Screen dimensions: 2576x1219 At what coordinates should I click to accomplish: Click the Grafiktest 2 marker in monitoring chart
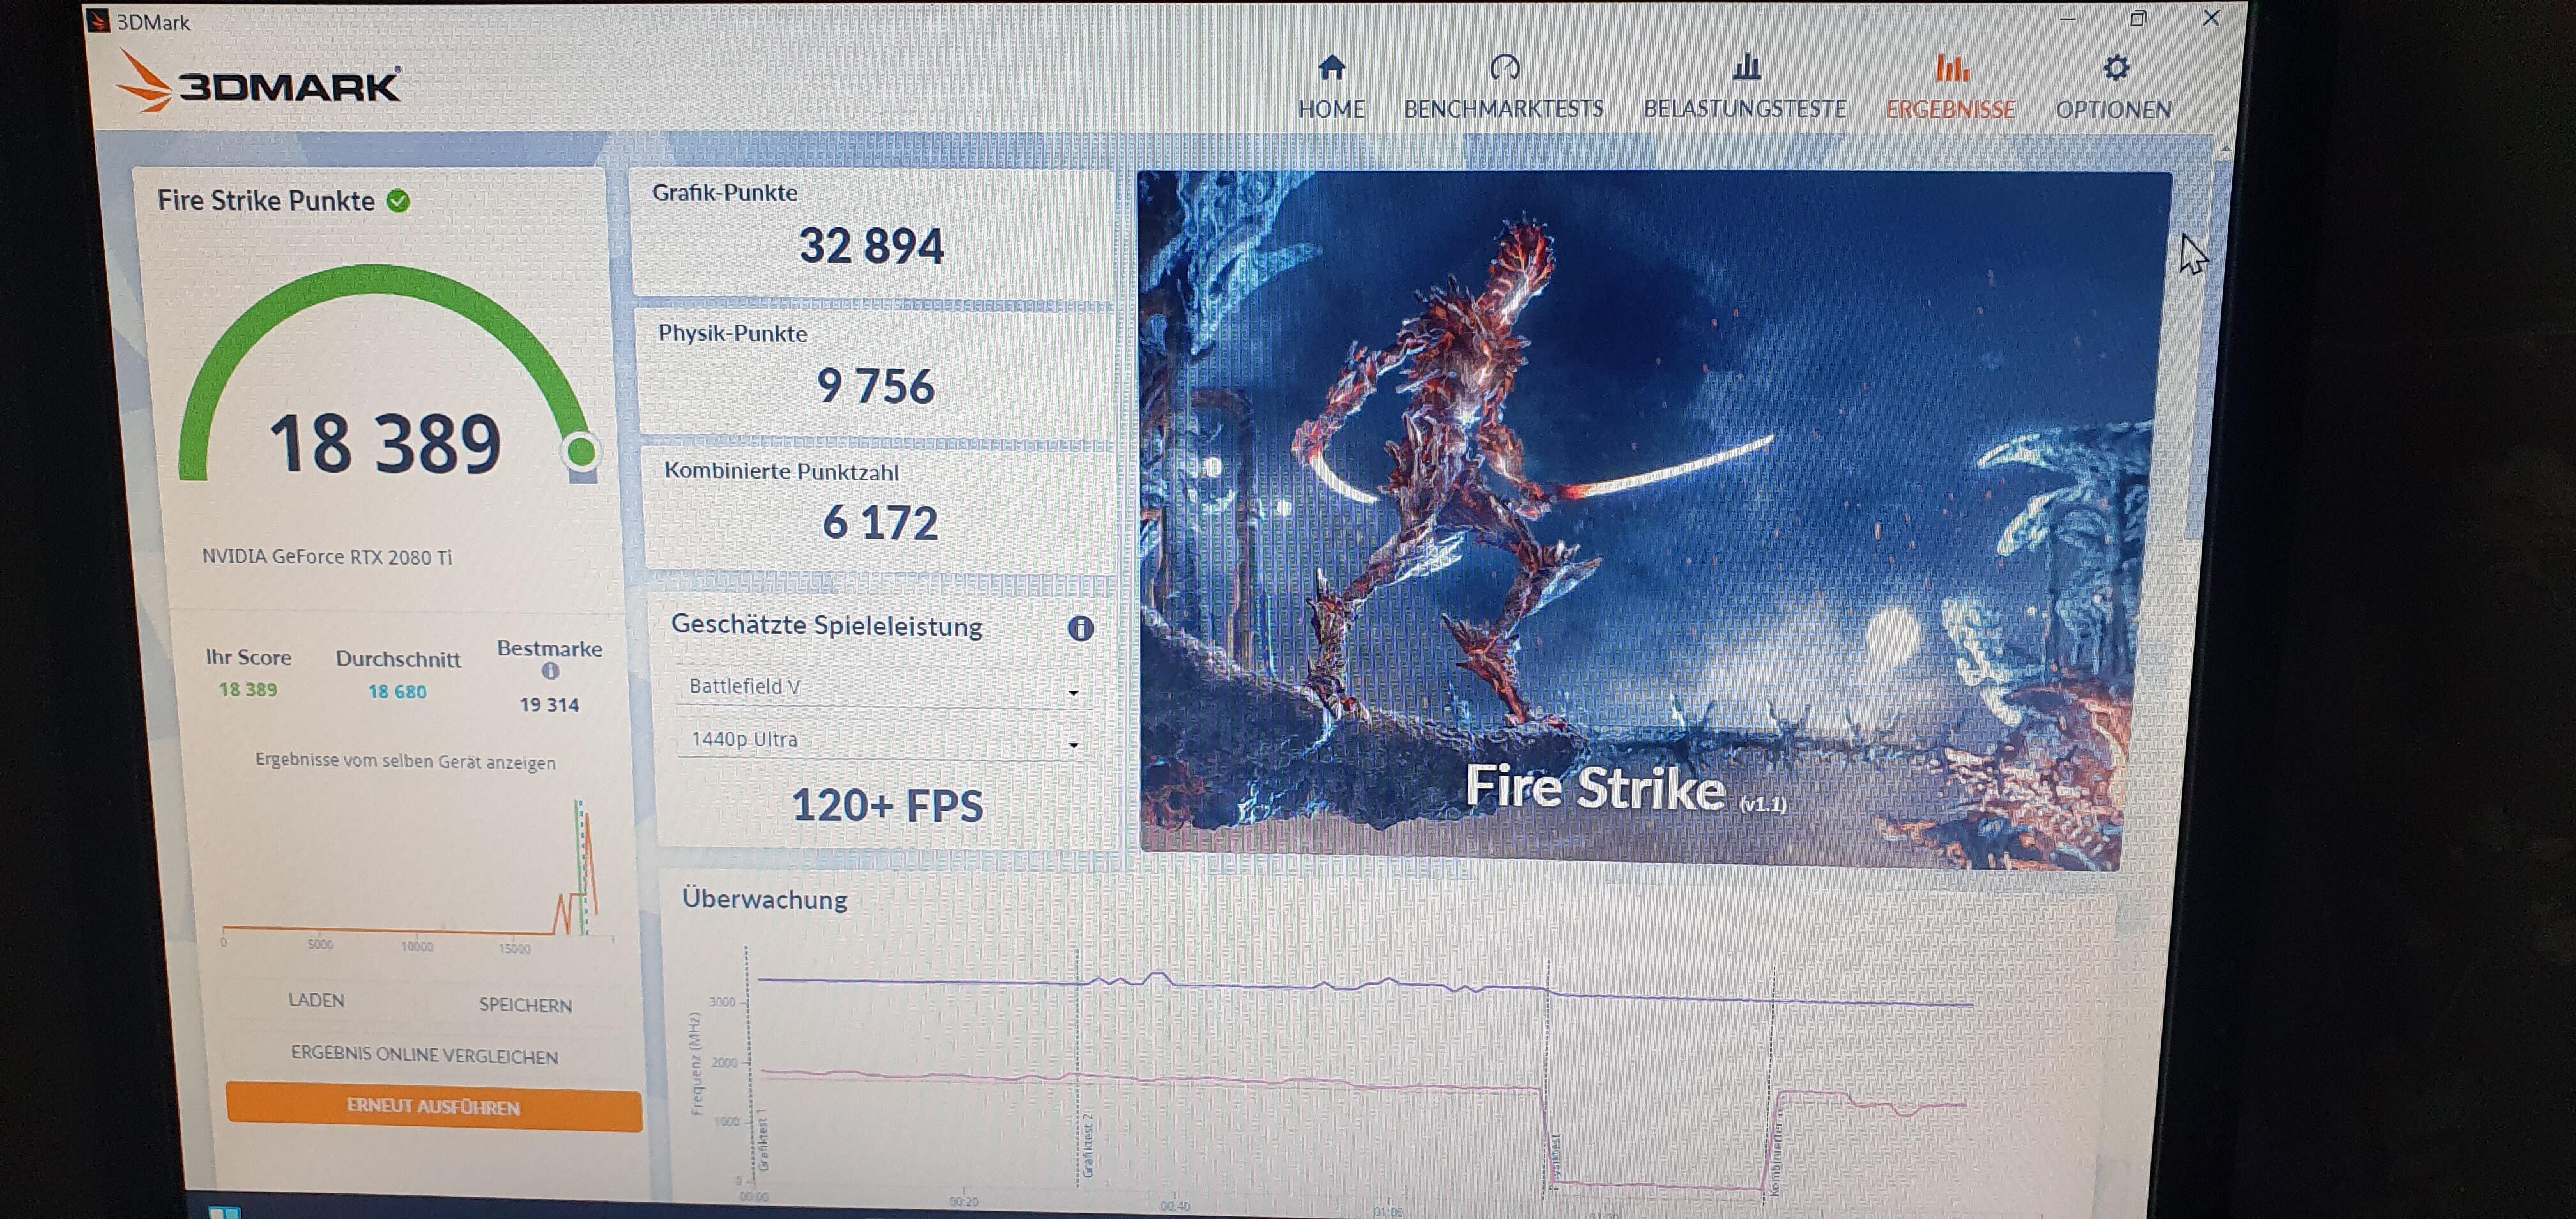[1088, 1145]
